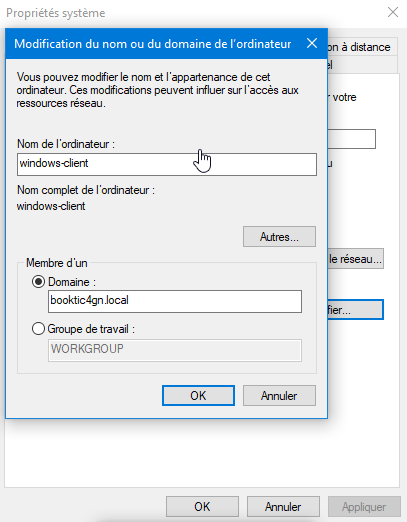Select the Groupe de travail radio option
The image size is (407, 522).
38,329
